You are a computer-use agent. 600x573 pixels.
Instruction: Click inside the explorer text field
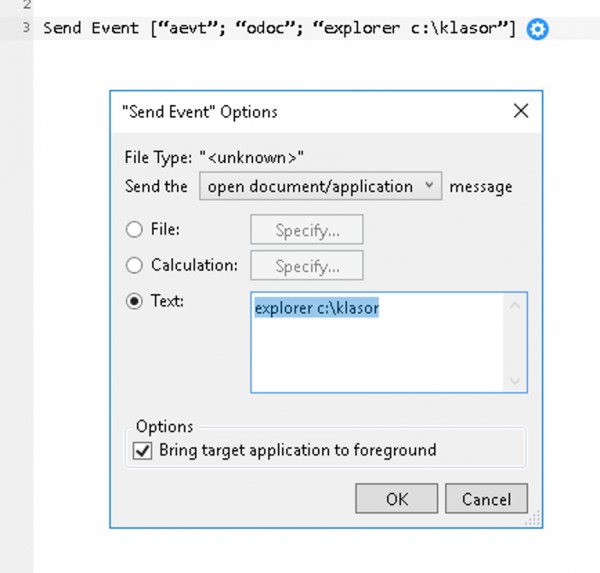click(x=377, y=343)
